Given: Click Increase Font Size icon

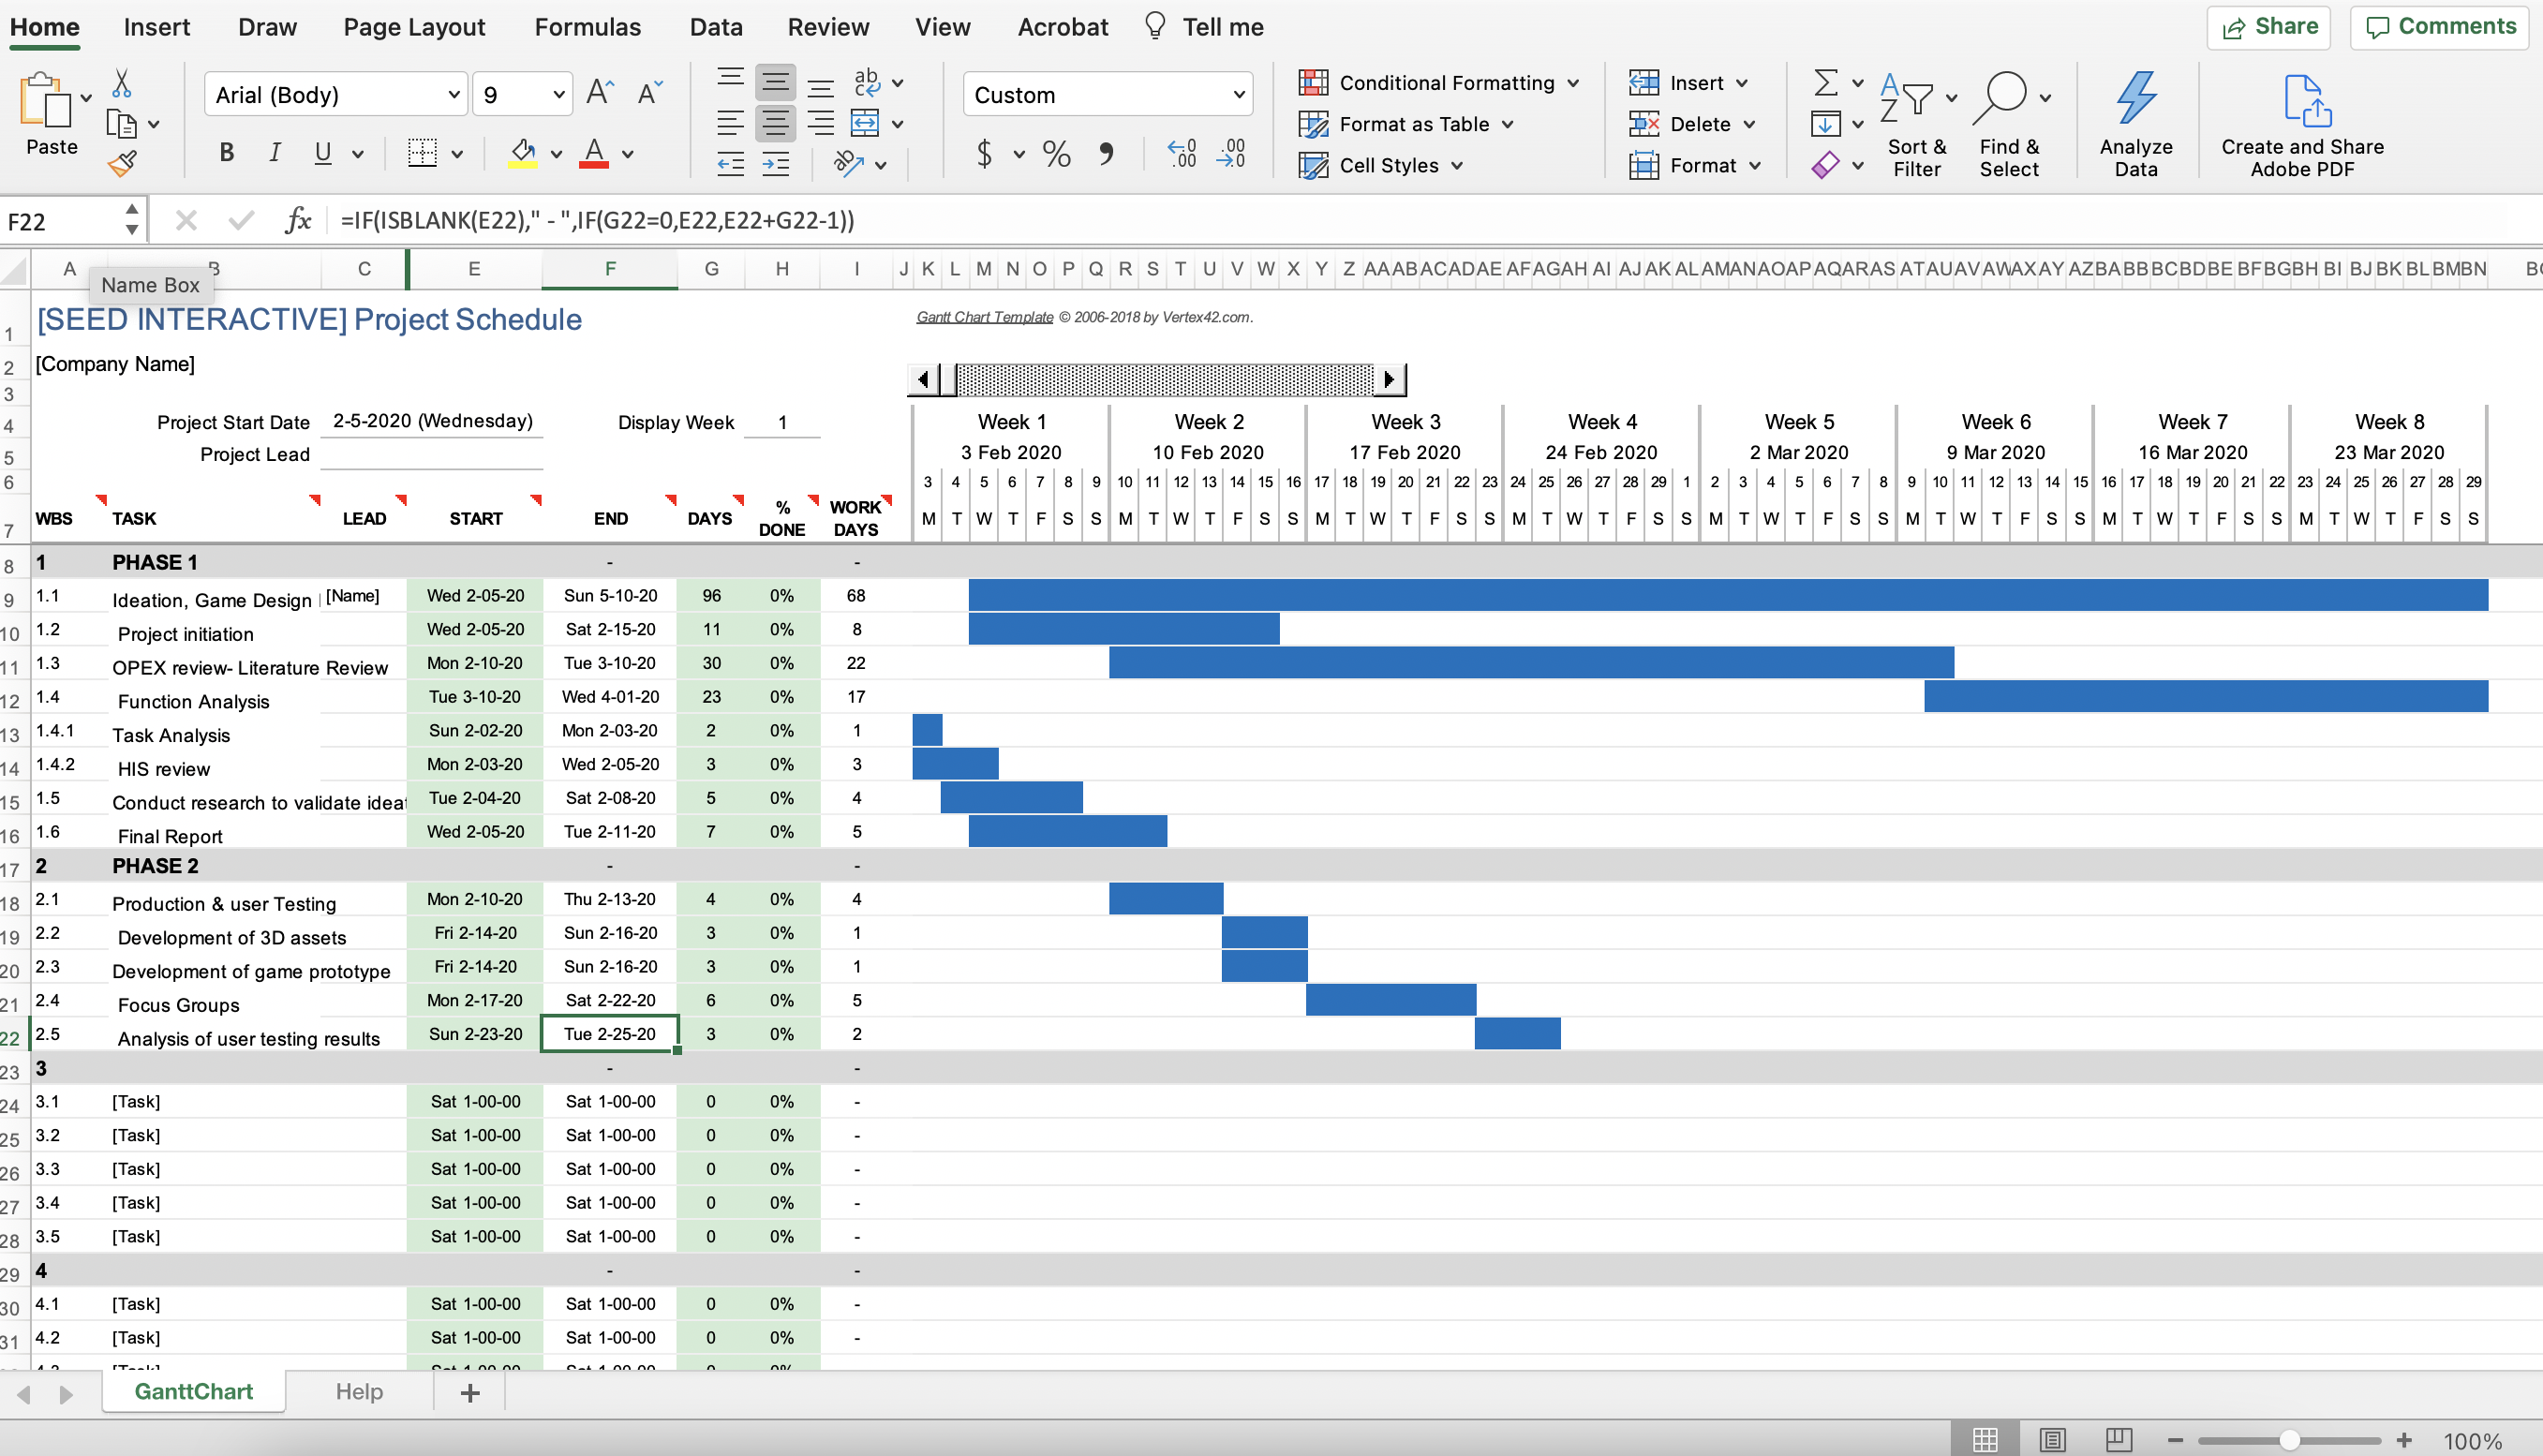Looking at the screenshot, I should pos(600,94).
